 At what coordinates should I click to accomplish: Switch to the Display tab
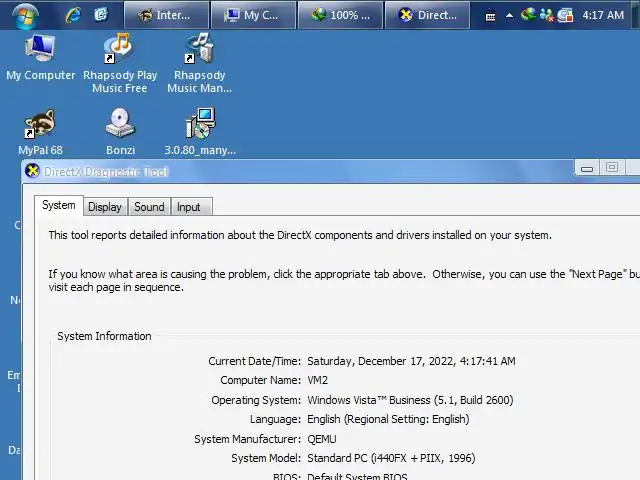tap(105, 207)
